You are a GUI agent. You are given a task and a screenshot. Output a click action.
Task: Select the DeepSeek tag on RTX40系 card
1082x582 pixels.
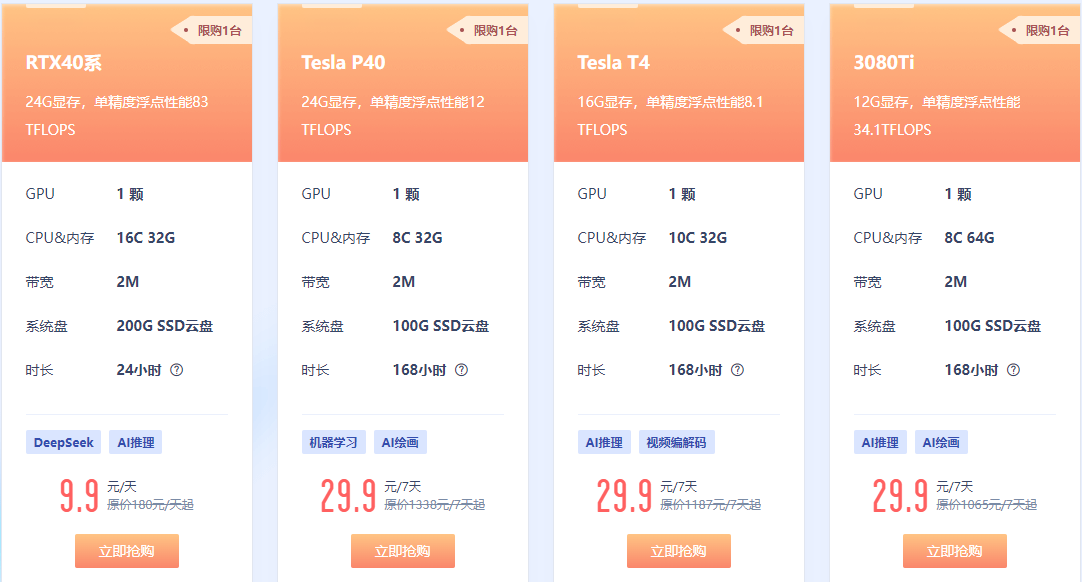[x=63, y=442]
